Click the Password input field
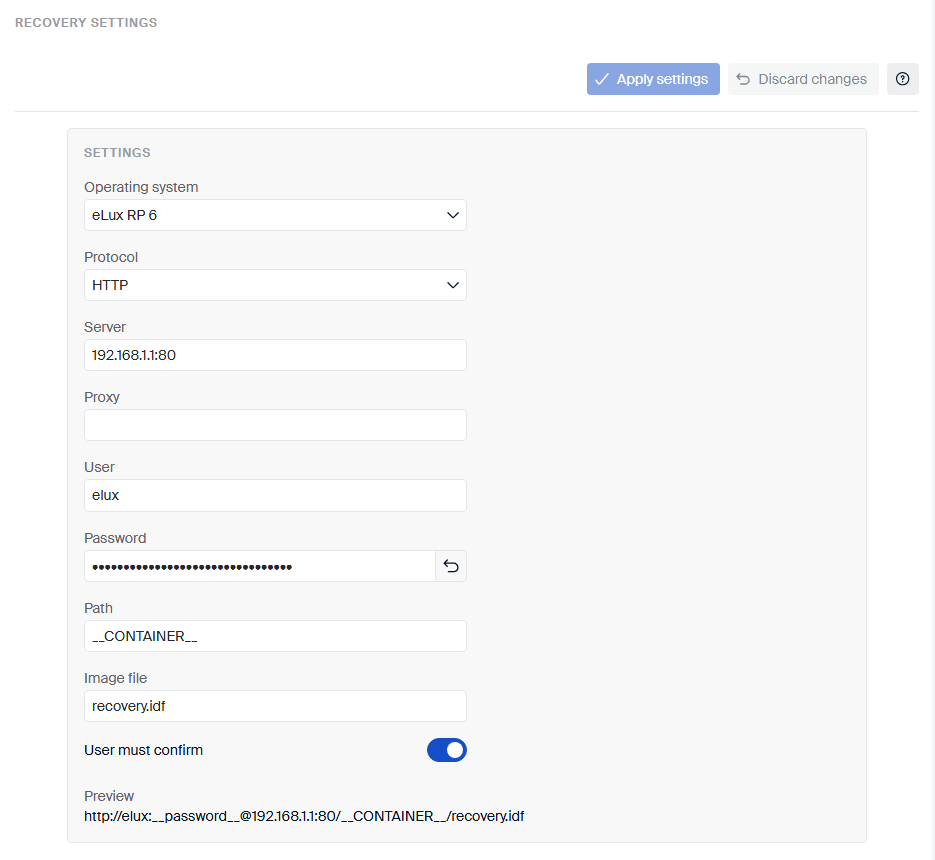This screenshot has width=935, height=860. pyautogui.click(x=260, y=566)
